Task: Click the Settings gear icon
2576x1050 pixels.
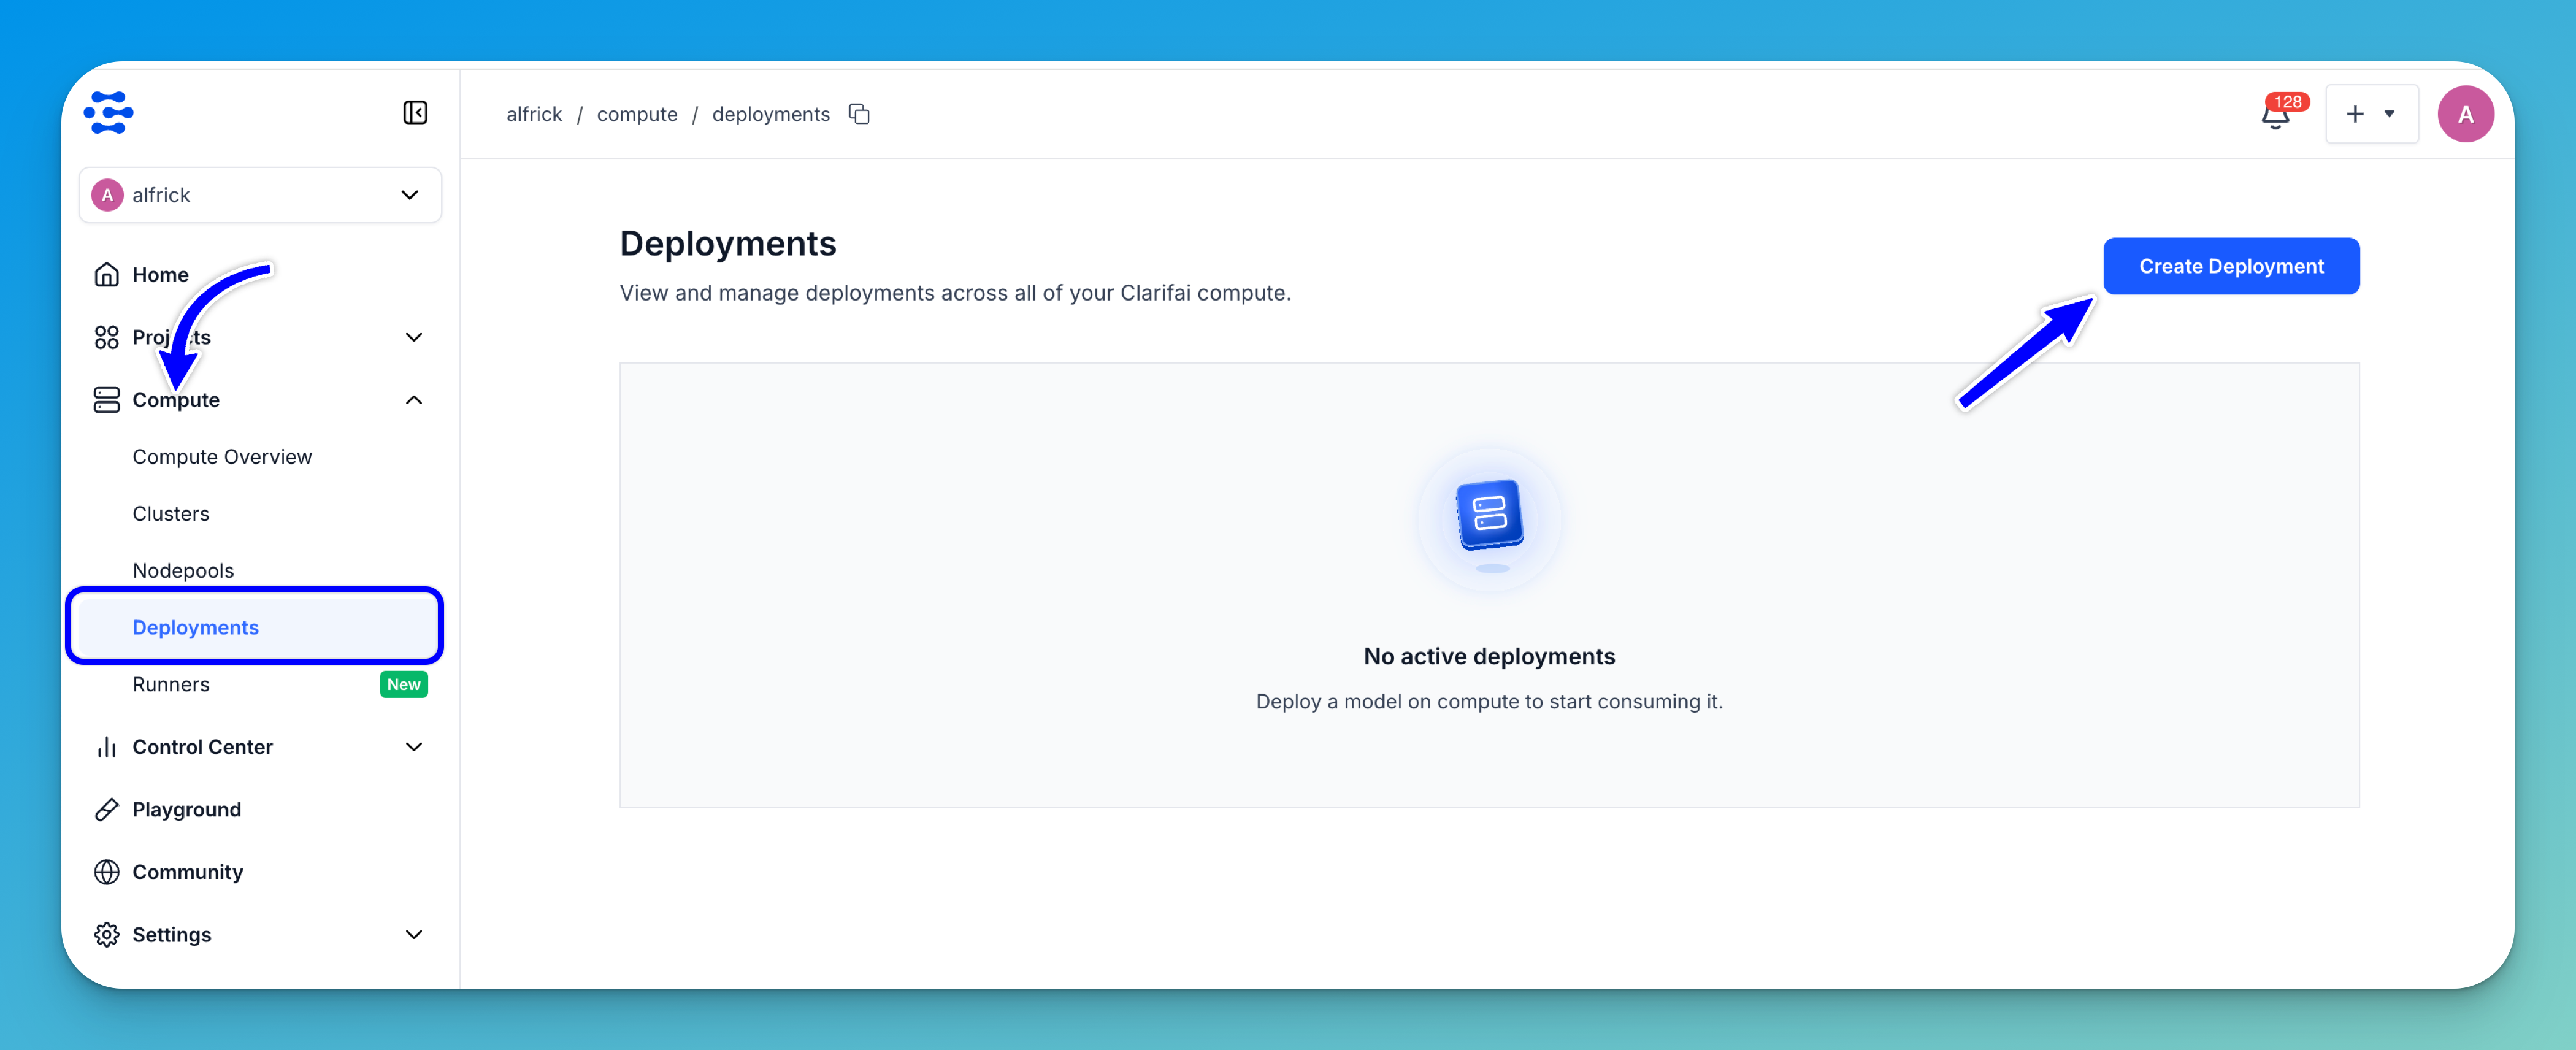Action: click(107, 934)
